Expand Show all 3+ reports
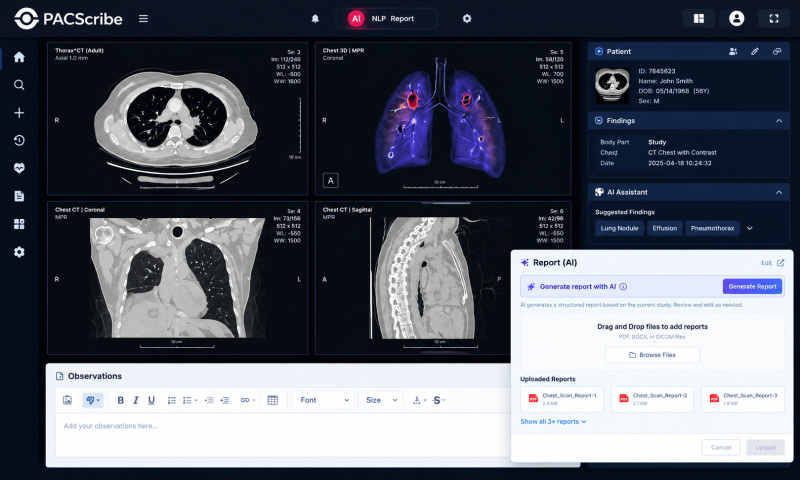 tap(553, 422)
